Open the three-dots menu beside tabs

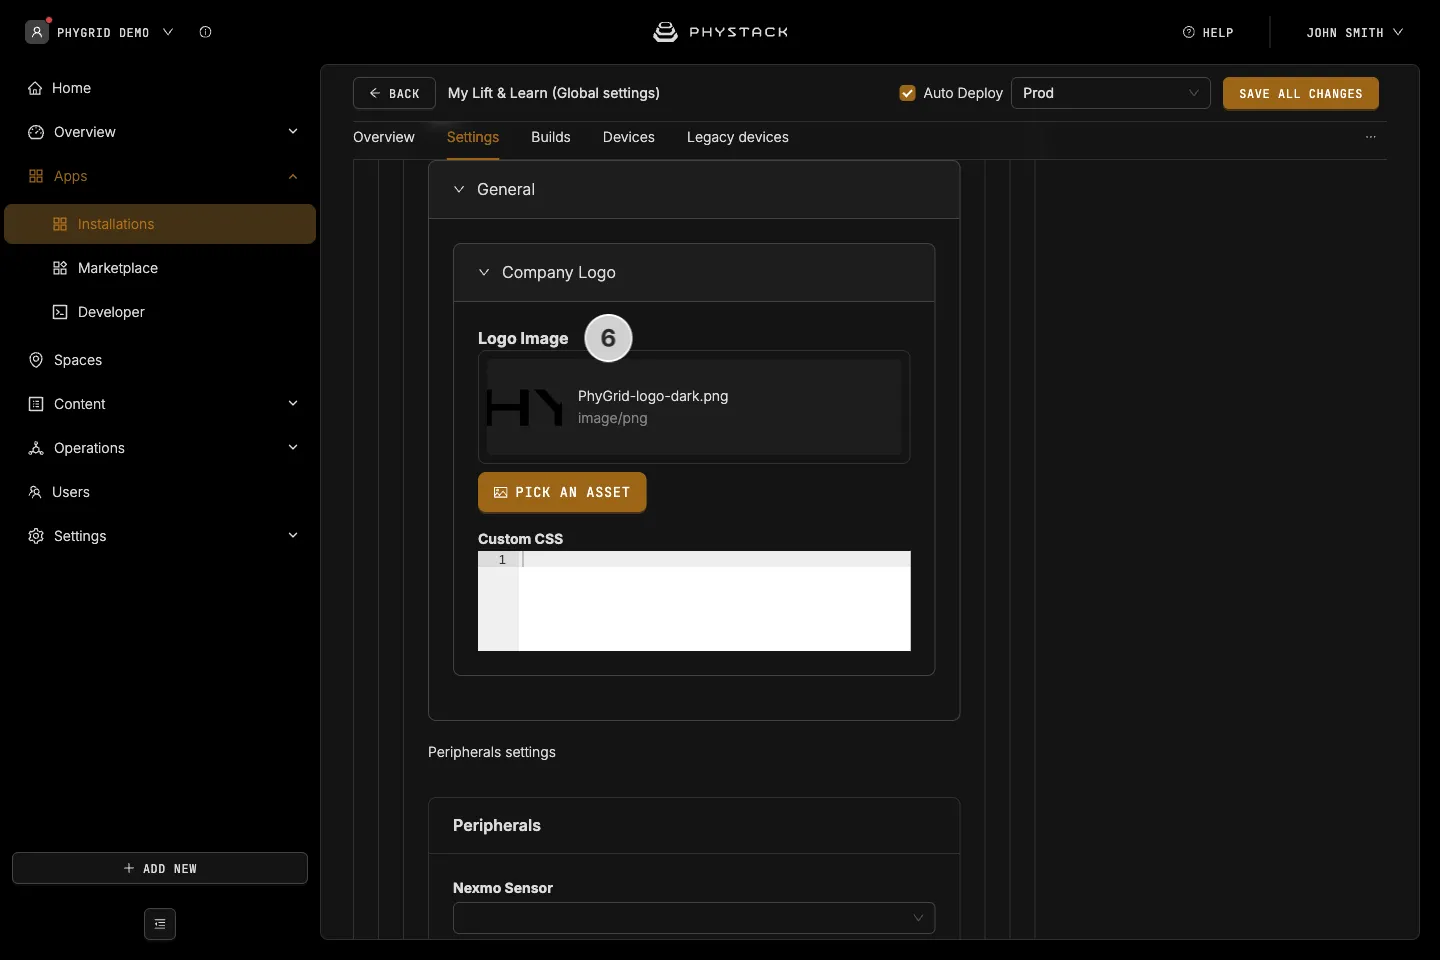tap(1371, 137)
